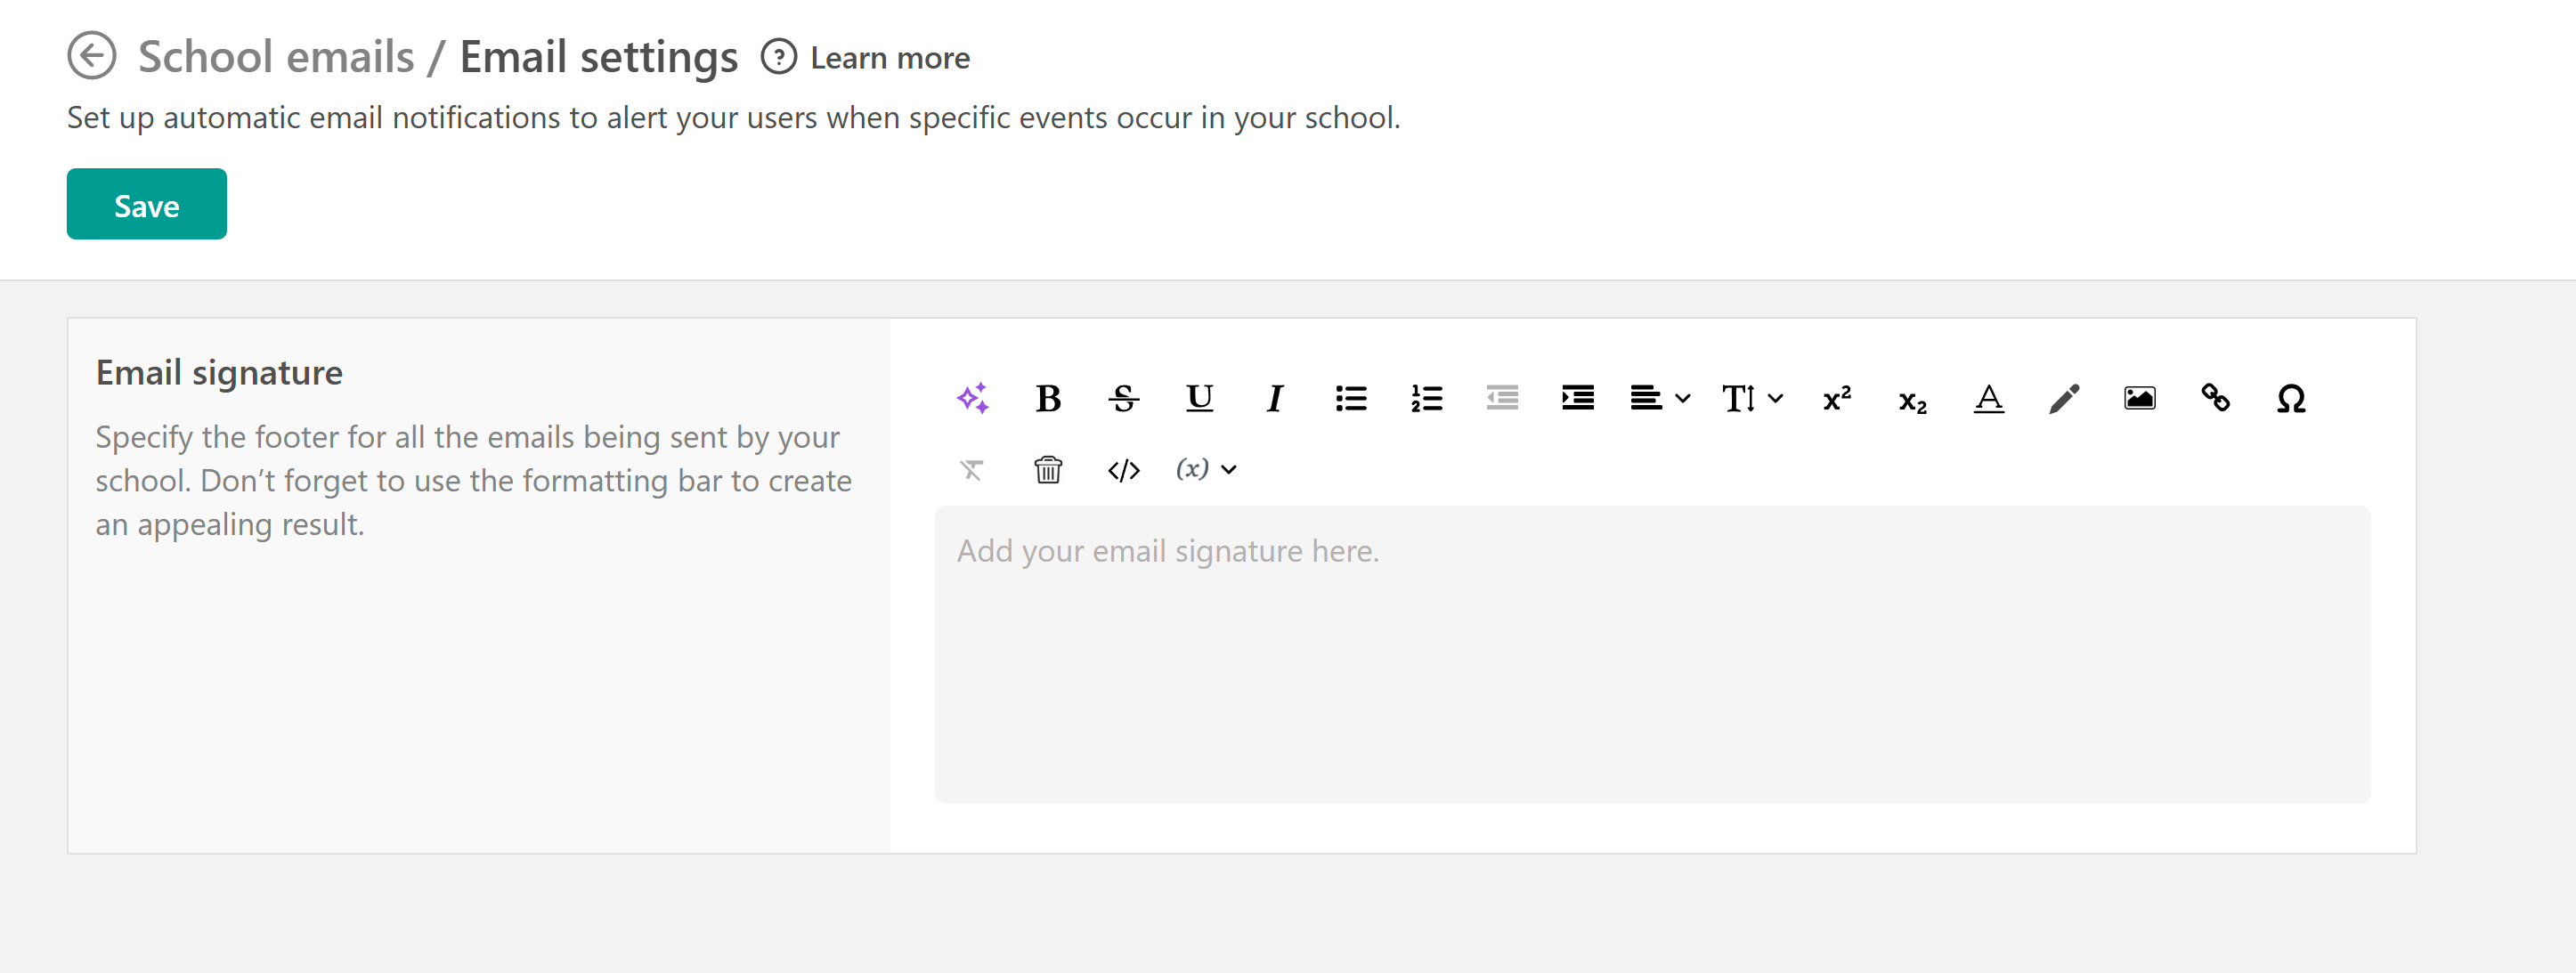Click in the email signature text area
Image resolution: width=2576 pixels, height=973 pixels.
click(1651, 654)
